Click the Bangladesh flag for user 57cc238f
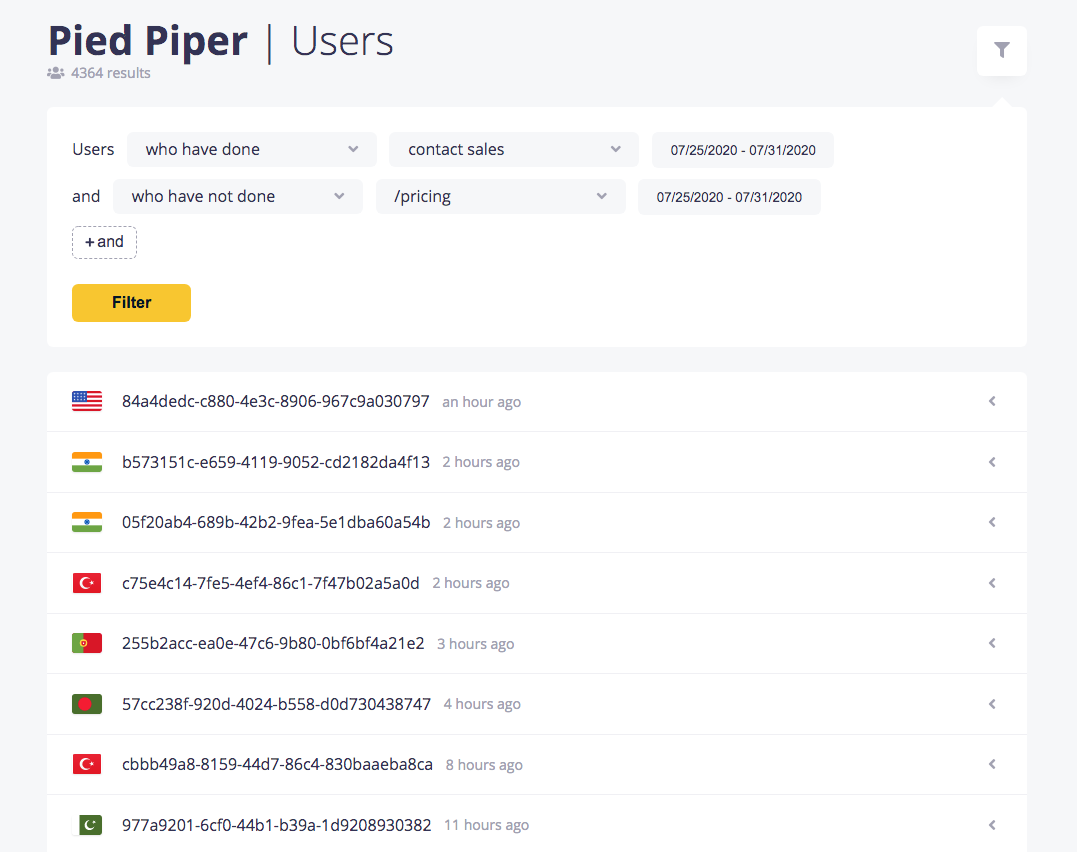 tap(87, 704)
